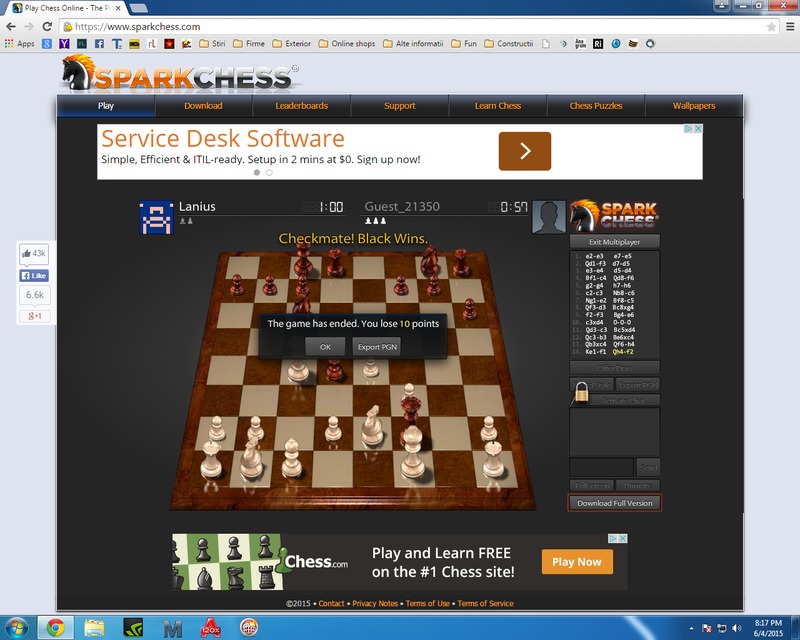Open Windows Start menu
Image resolution: width=800 pixels, height=640 pixels.
[16, 628]
